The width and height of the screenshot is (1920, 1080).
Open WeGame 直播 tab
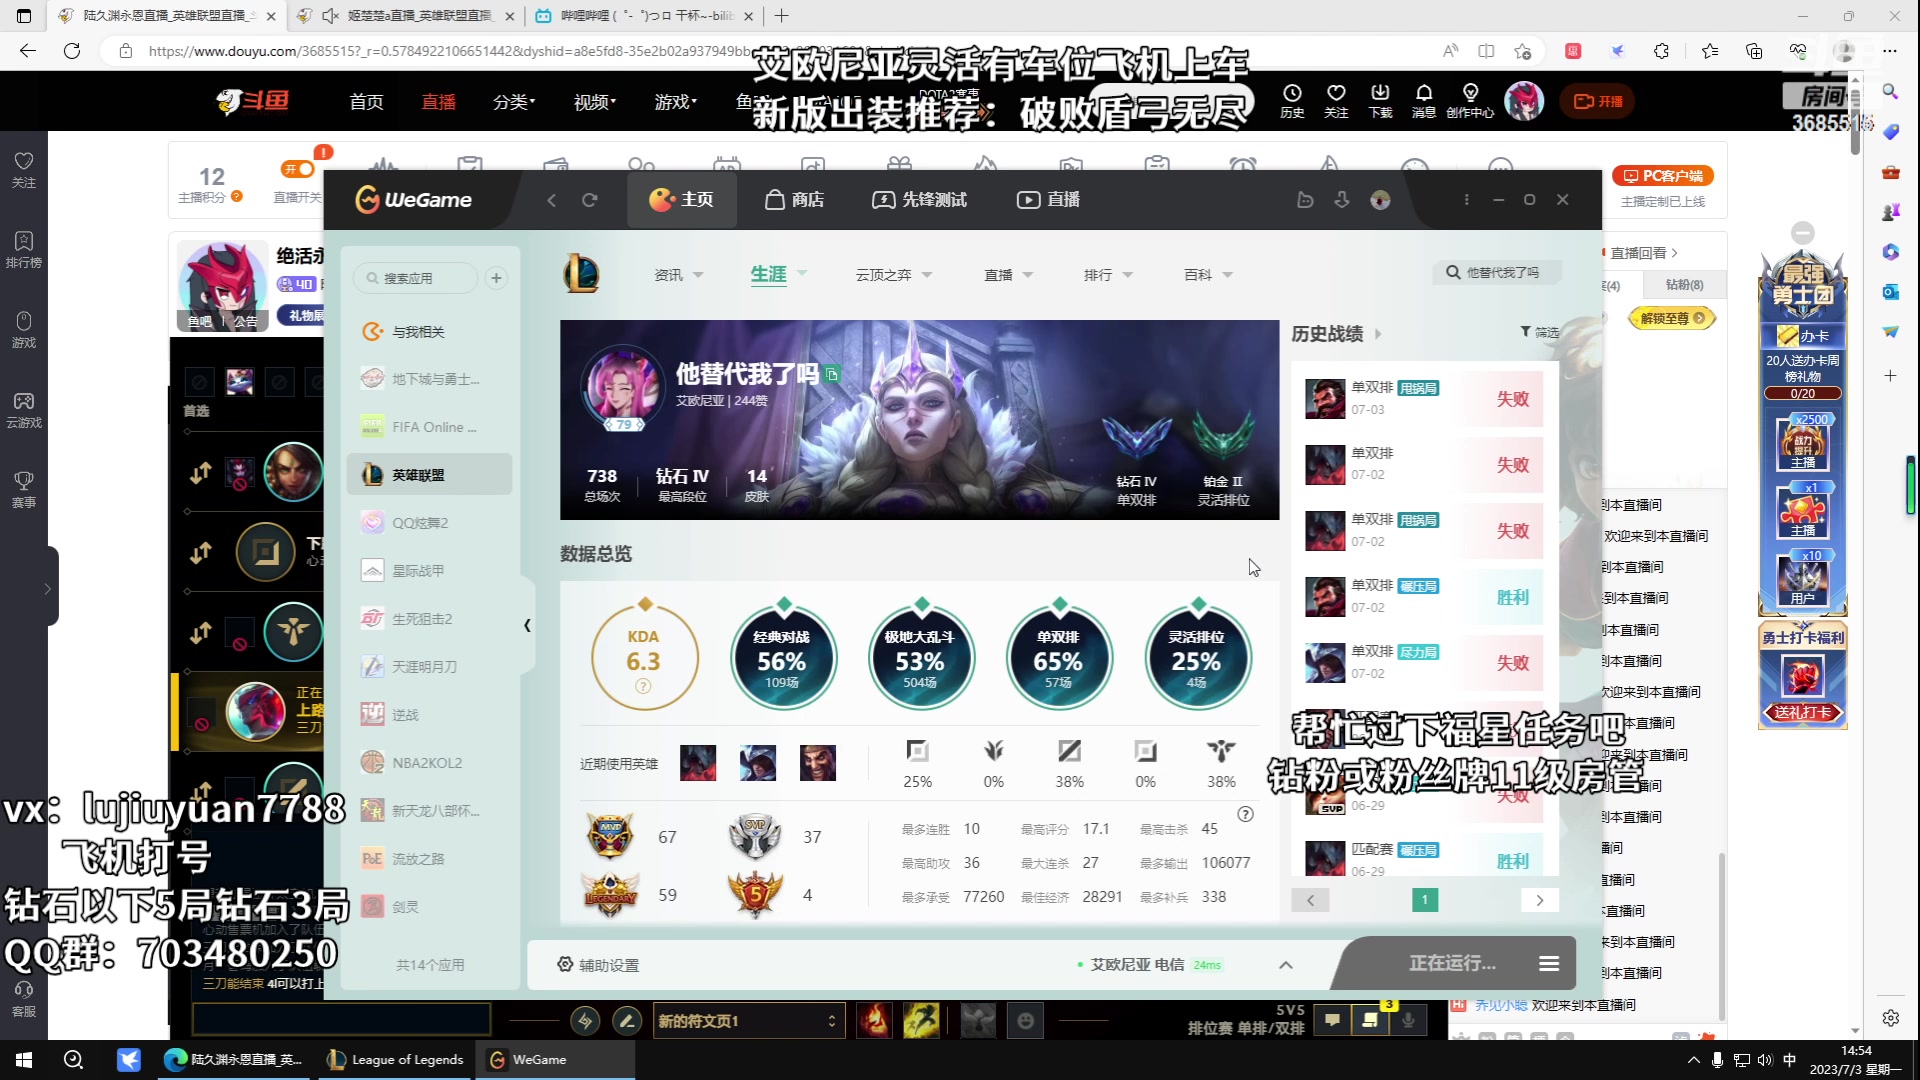coord(1048,200)
